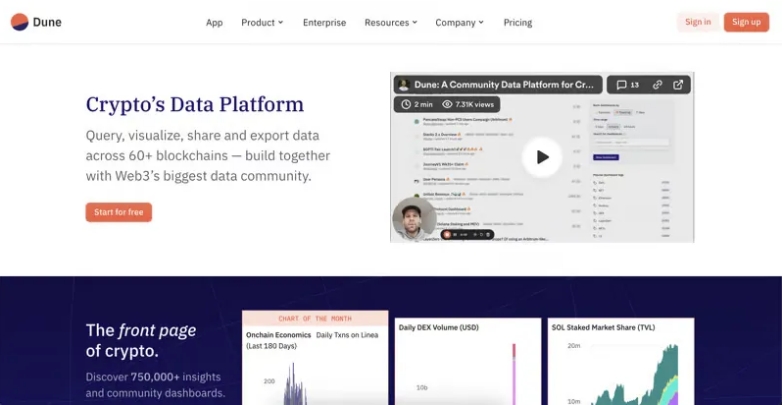The width and height of the screenshot is (784, 405).
Task: Click the Sign up button
Action: coord(746,22)
